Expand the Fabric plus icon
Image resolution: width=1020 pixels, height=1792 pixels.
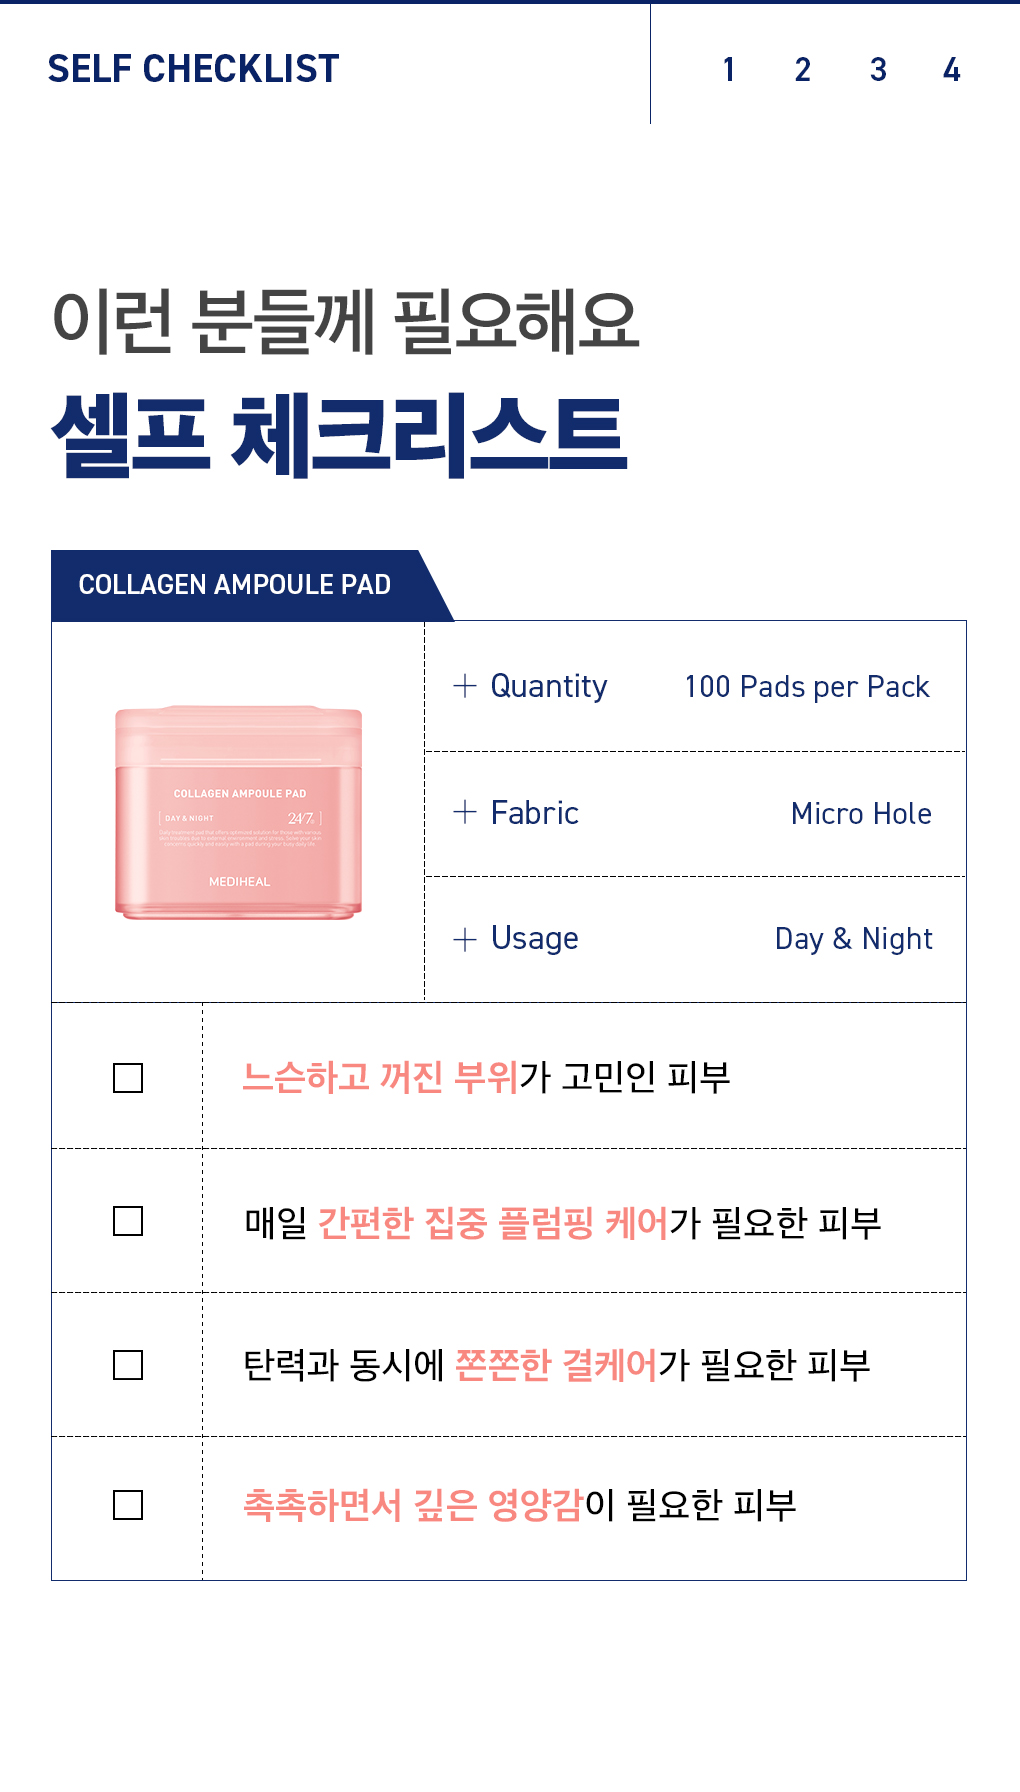[x=465, y=812]
